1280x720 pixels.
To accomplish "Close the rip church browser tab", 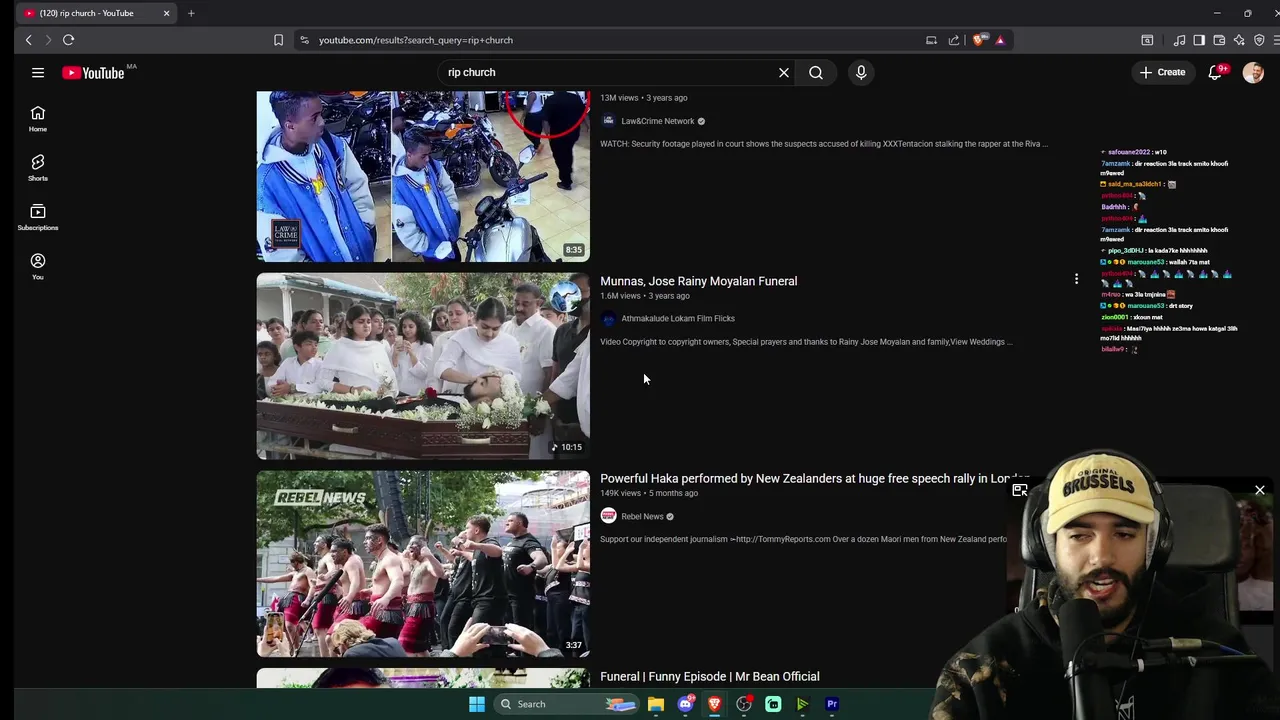I will coord(166,13).
